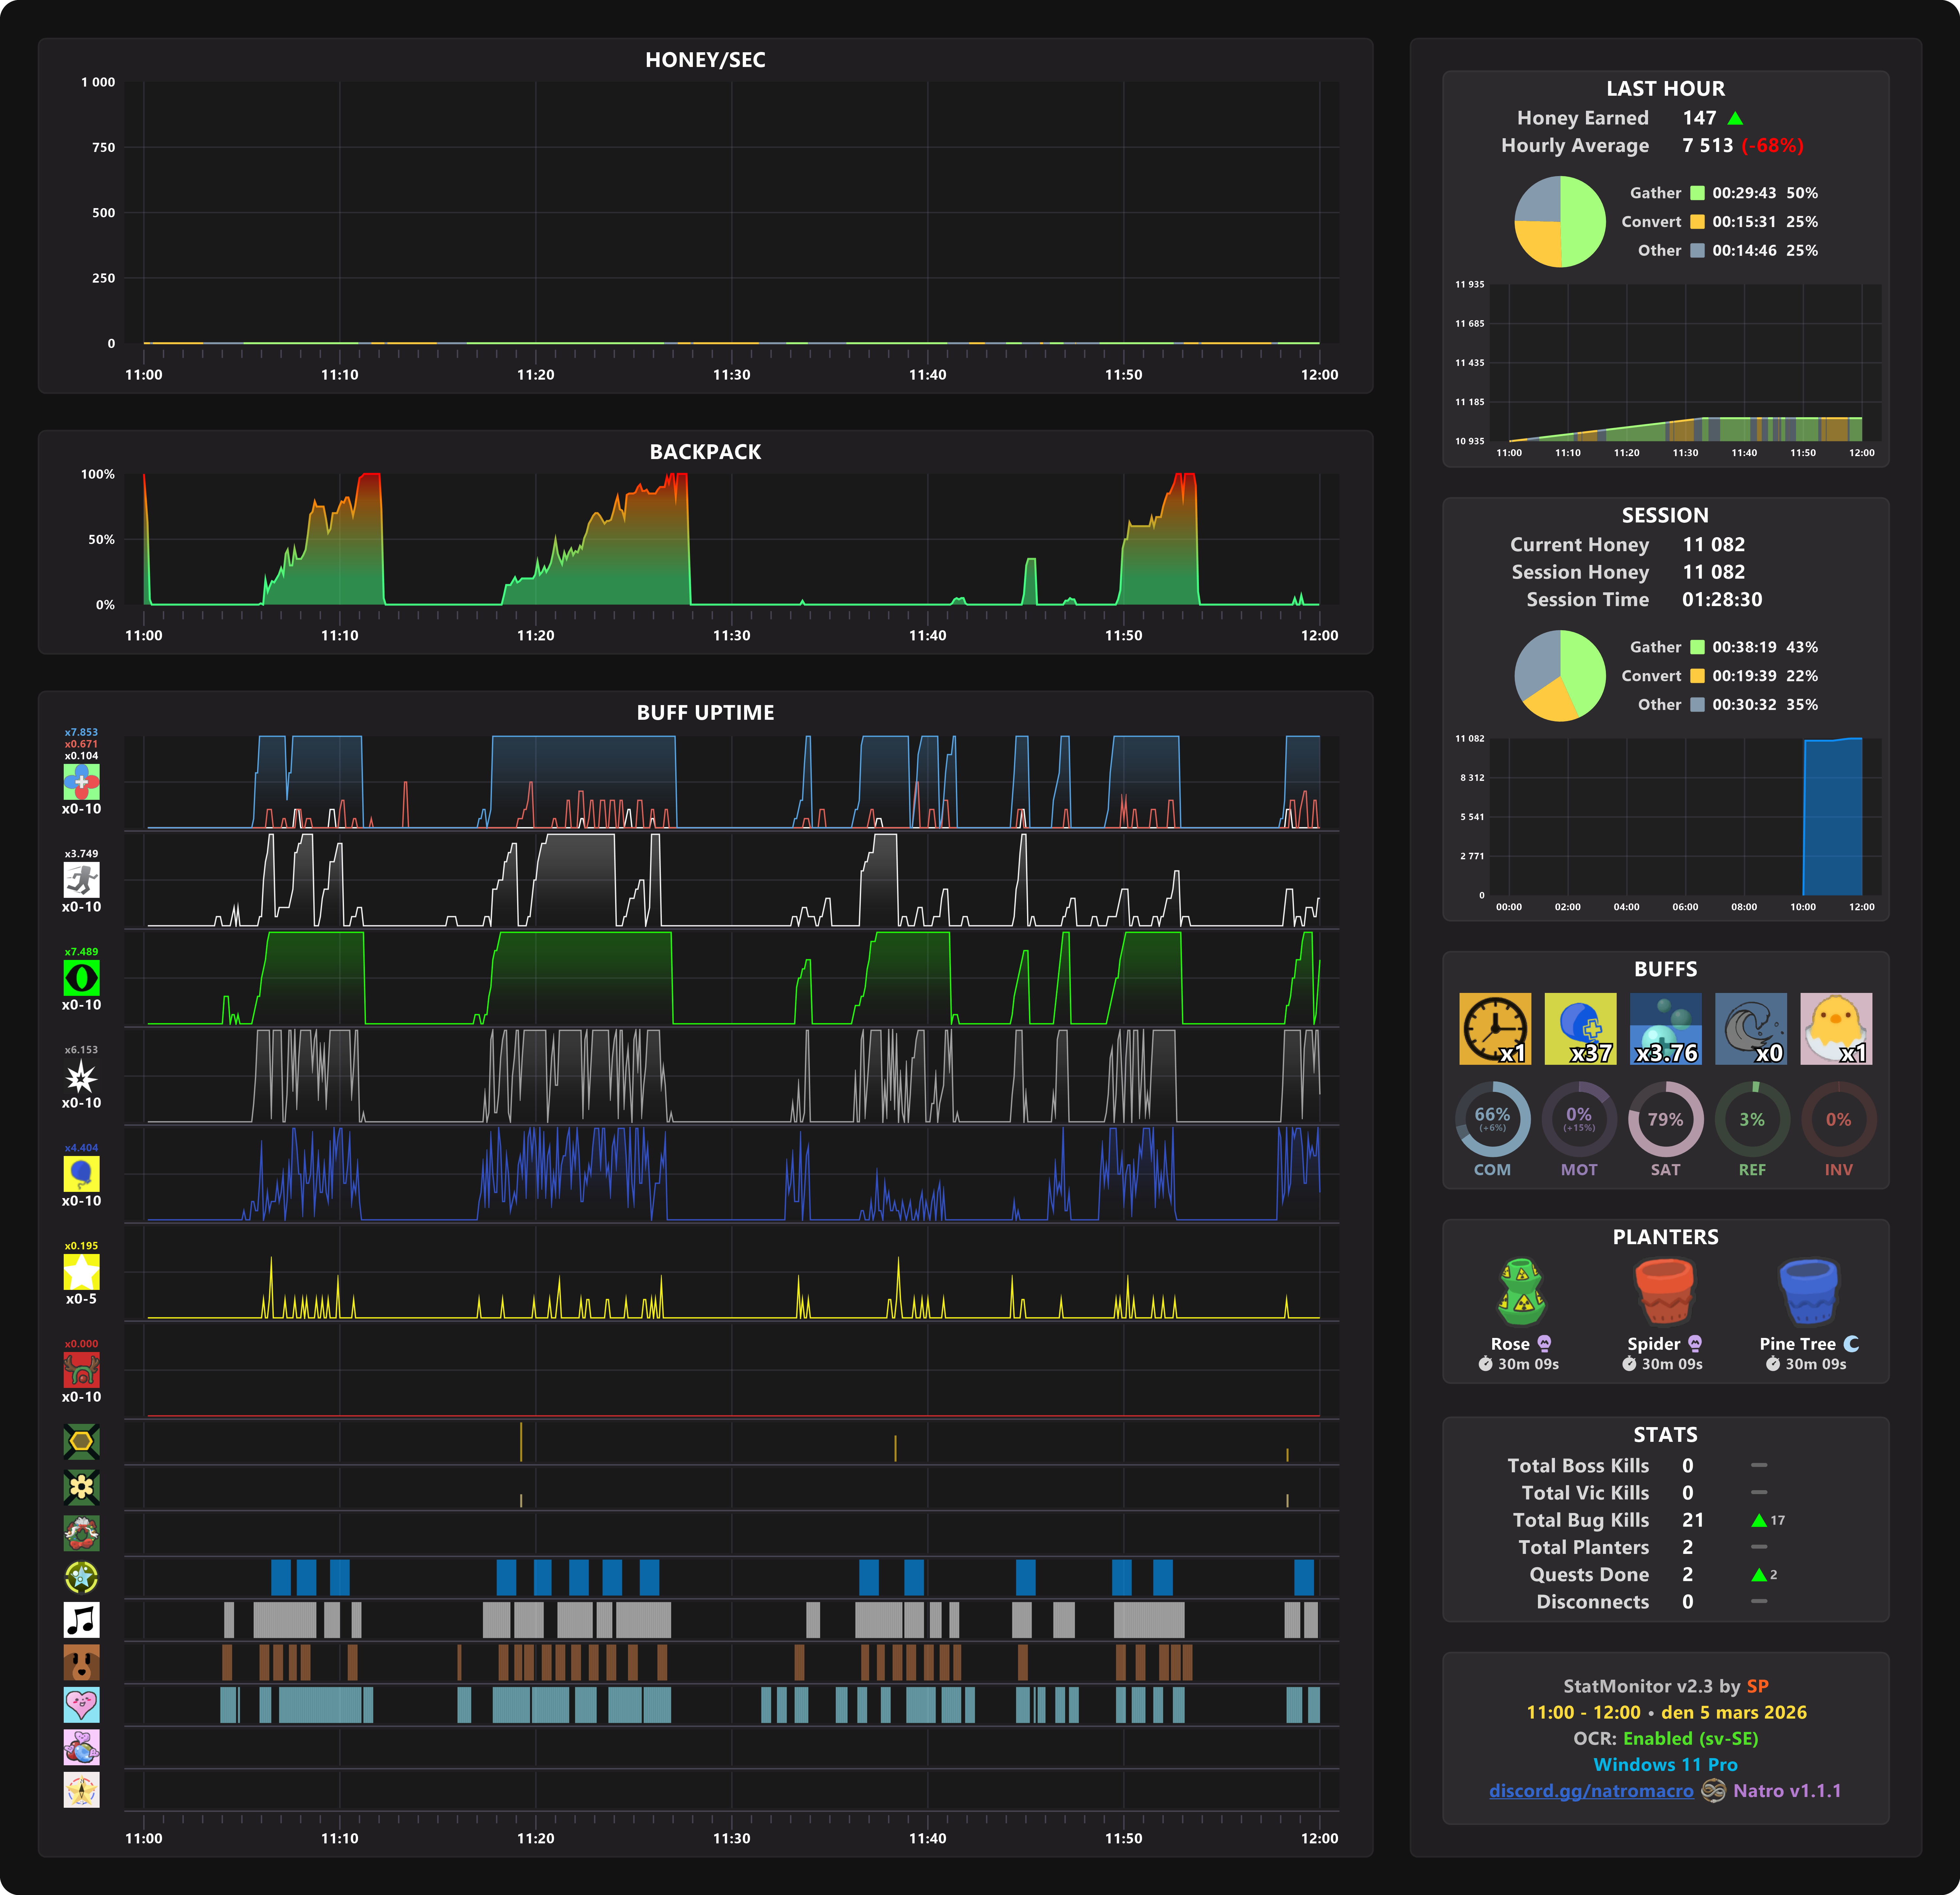Click the green Gather legend swatch in Last Hour
The width and height of the screenshot is (1960, 1895).
1697,193
